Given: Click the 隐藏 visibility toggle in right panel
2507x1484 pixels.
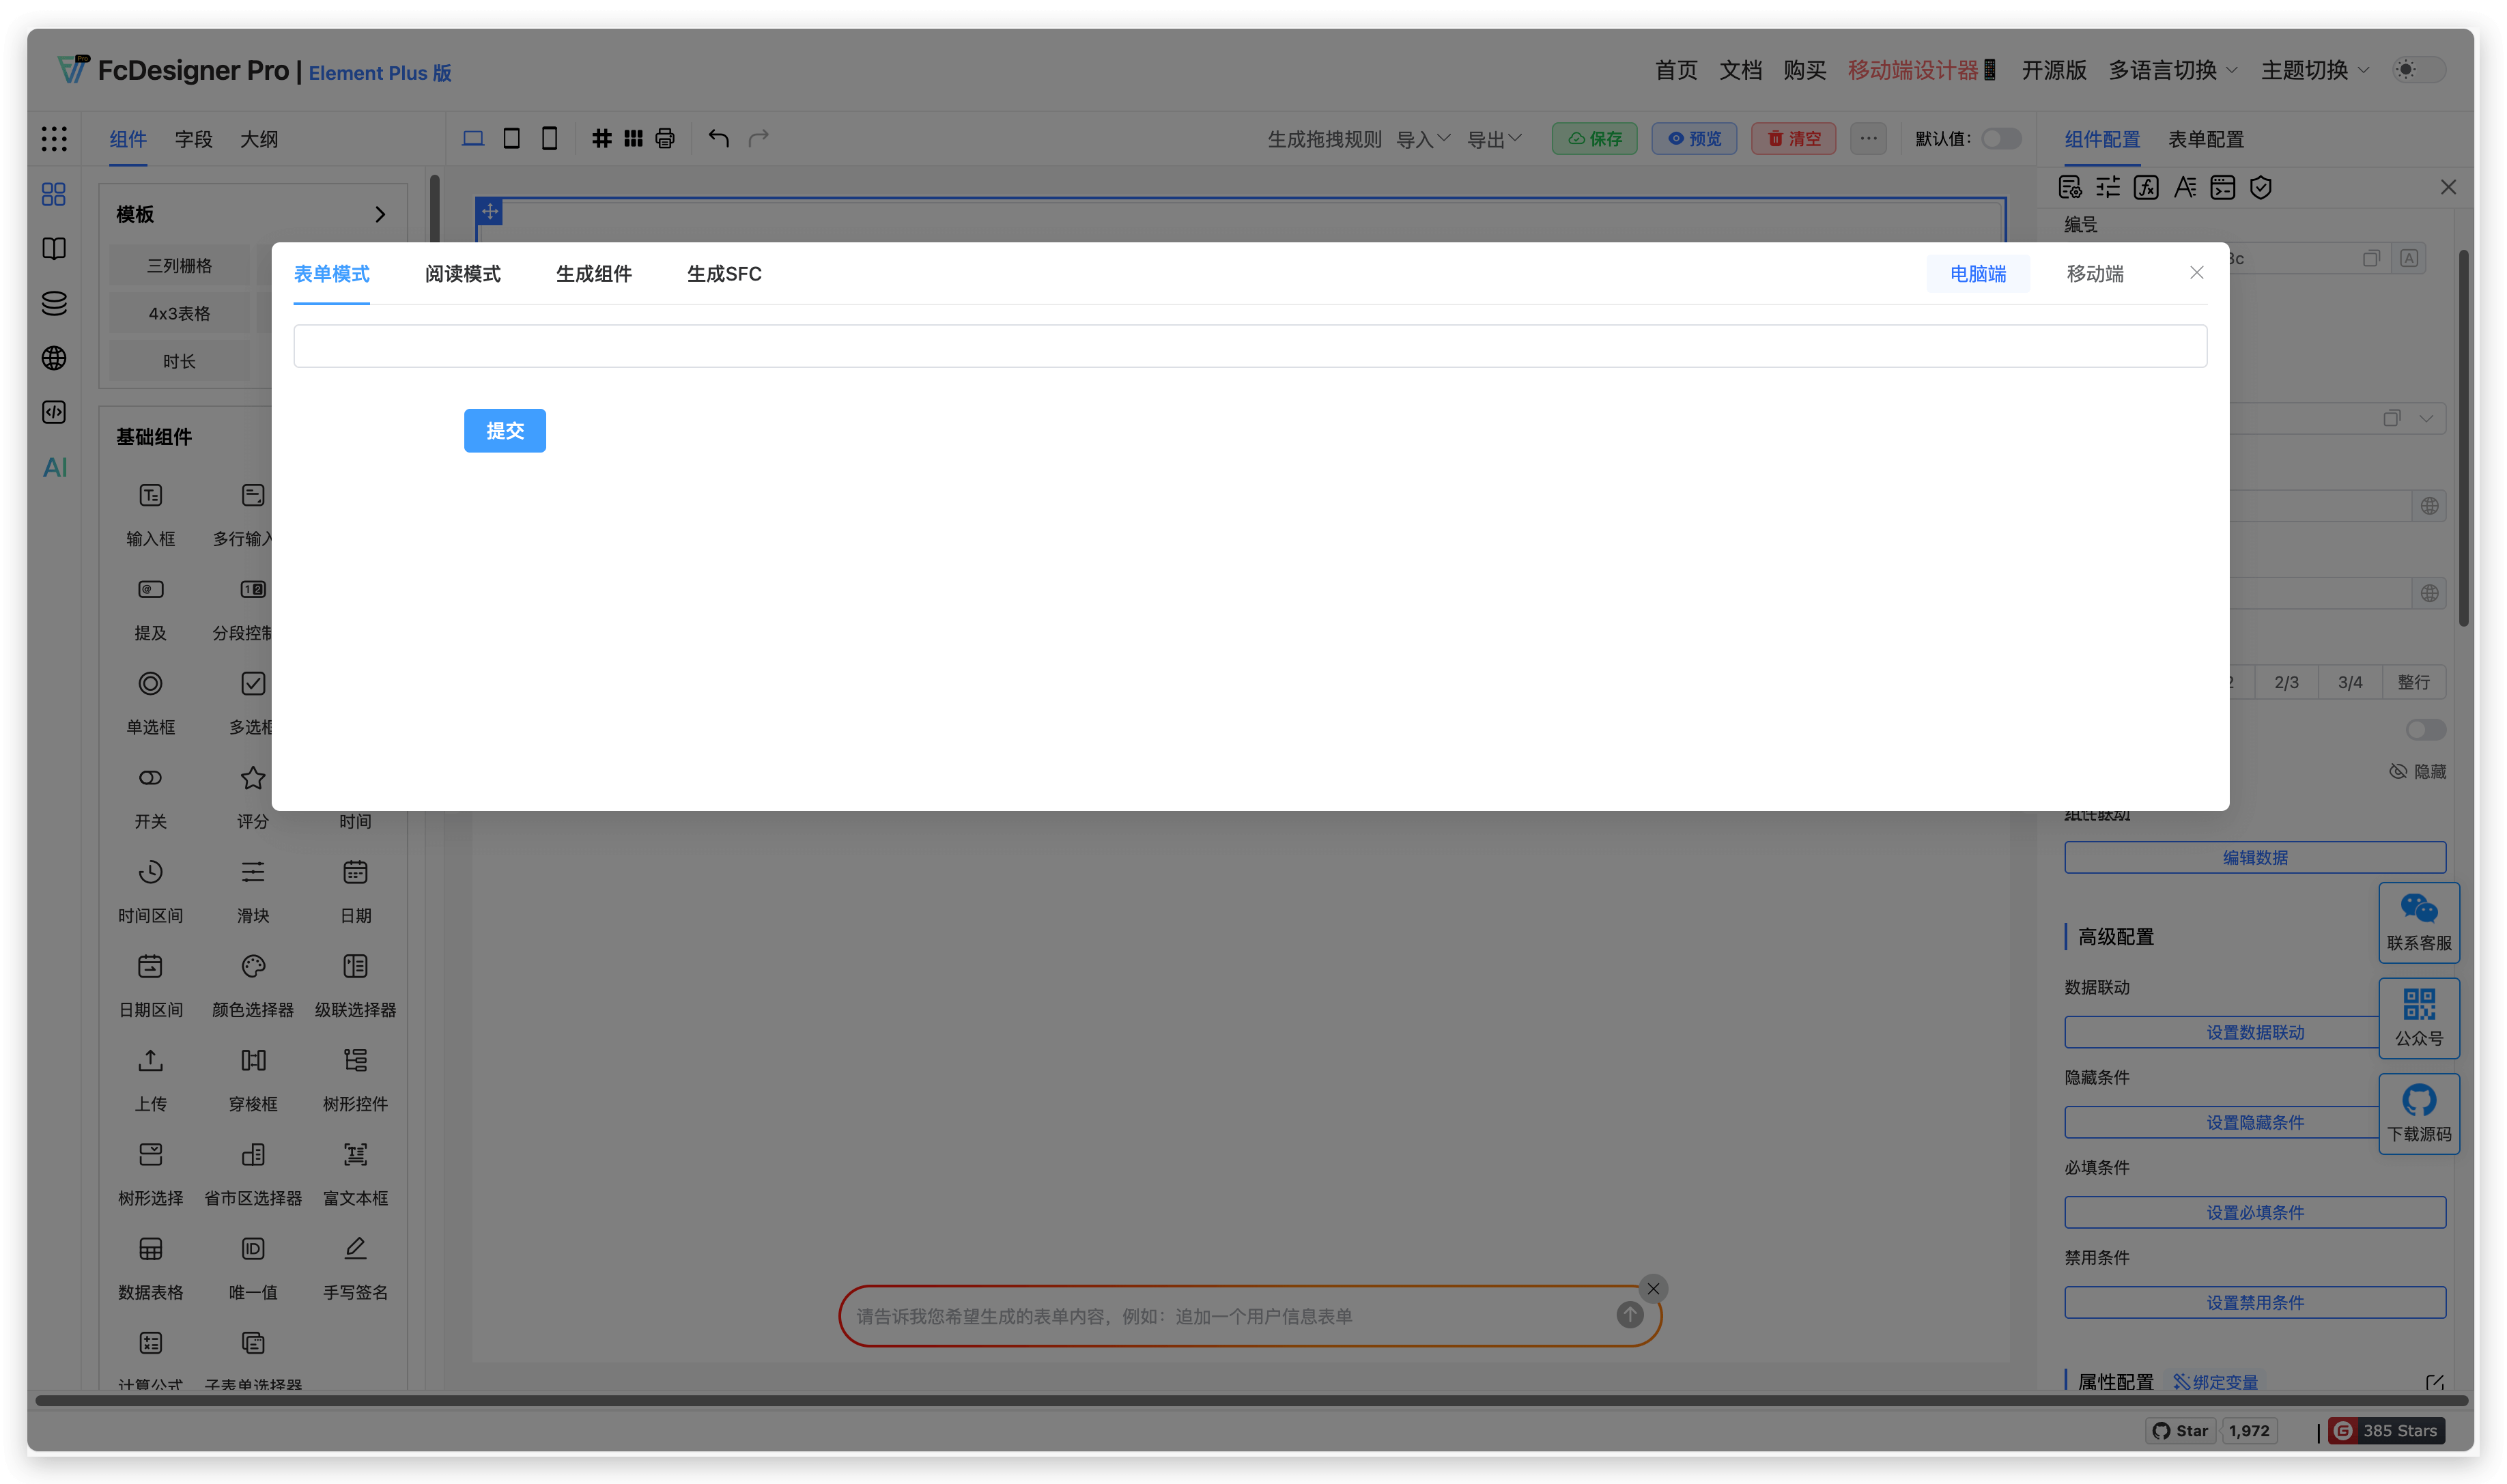Looking at the screenshot, I should coord(2417,771).
